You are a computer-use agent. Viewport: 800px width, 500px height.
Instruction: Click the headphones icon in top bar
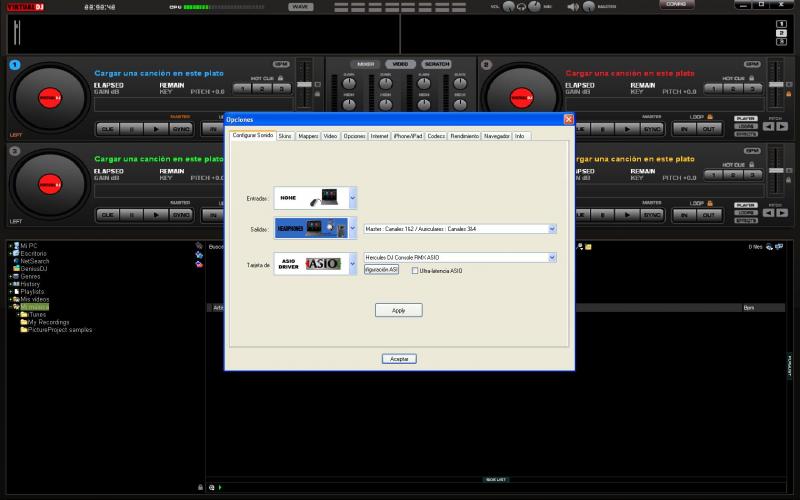click(521, 7)
